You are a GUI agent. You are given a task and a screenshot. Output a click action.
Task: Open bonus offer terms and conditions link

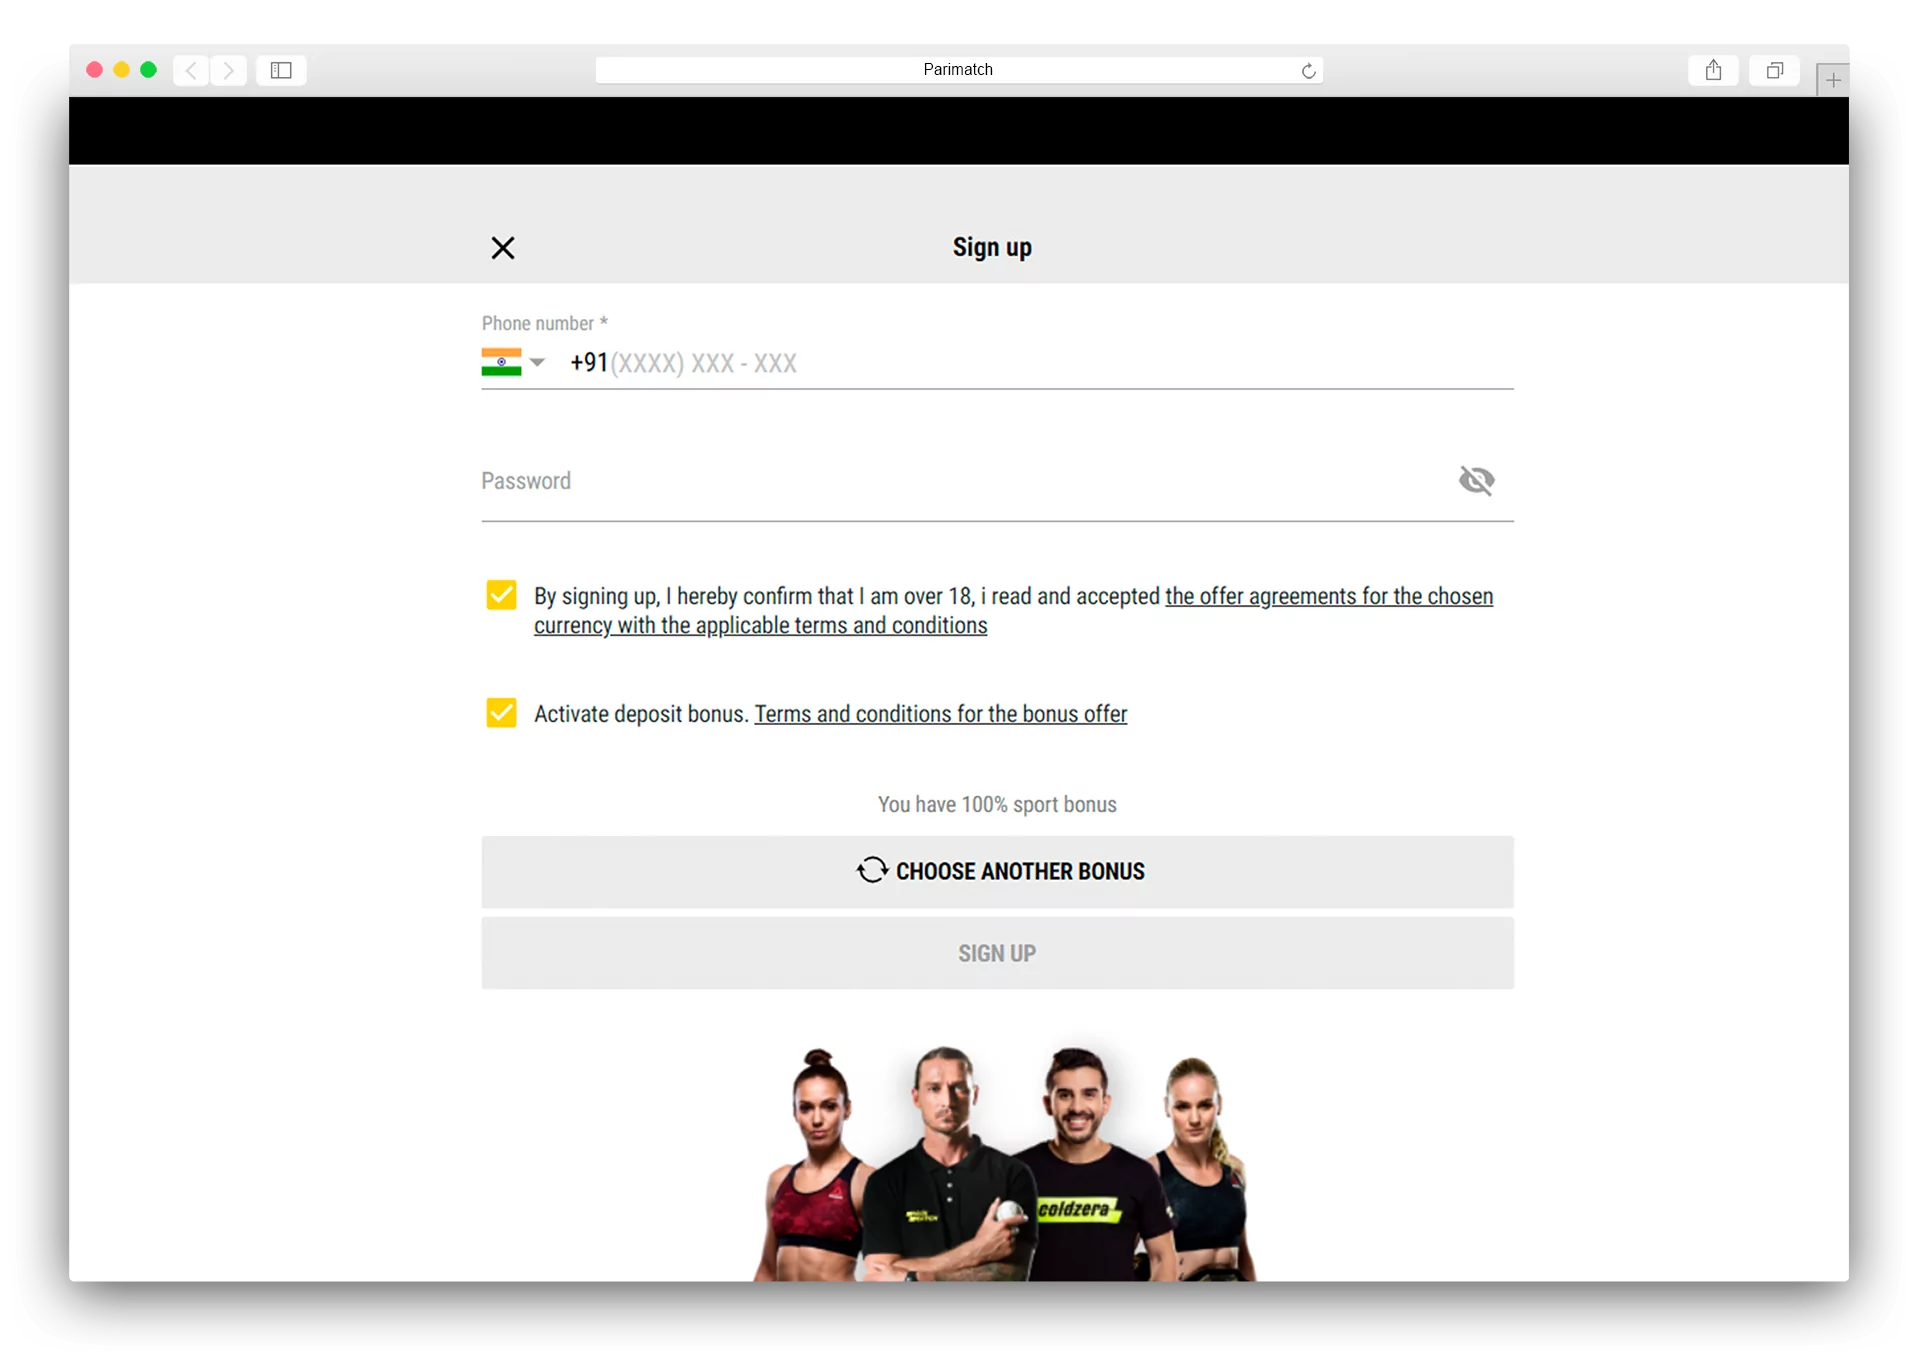[940, 714]
